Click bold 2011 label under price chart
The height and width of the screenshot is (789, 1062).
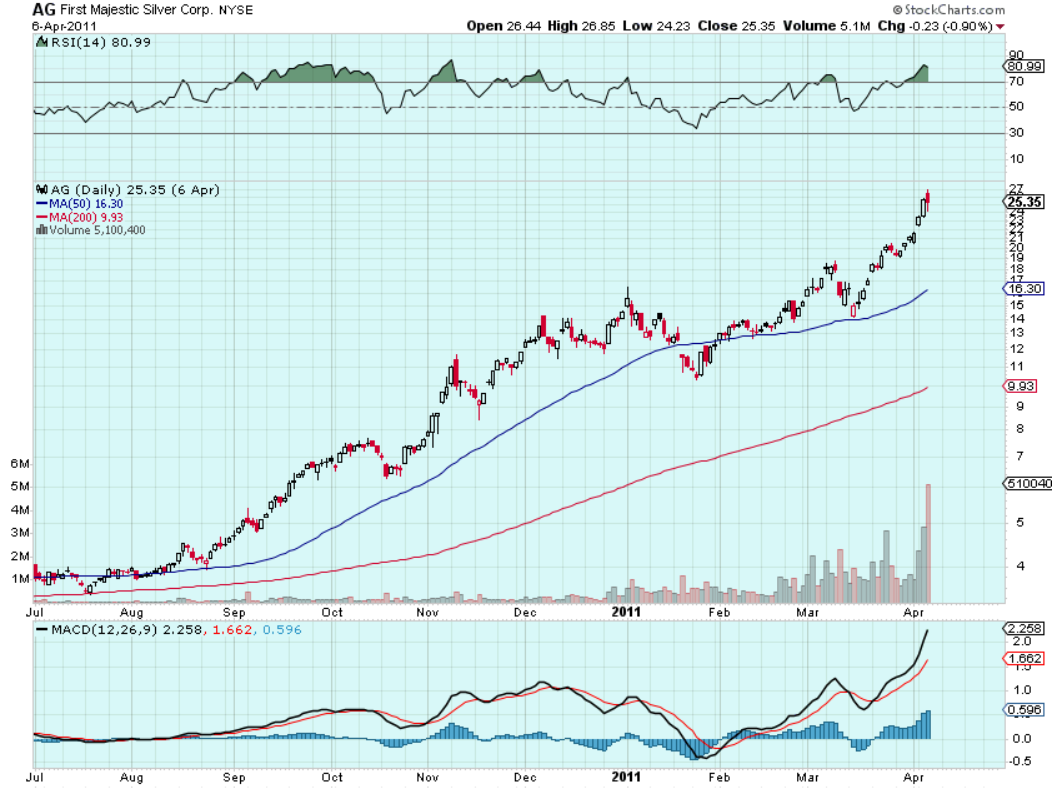click(x=626, y=612)
